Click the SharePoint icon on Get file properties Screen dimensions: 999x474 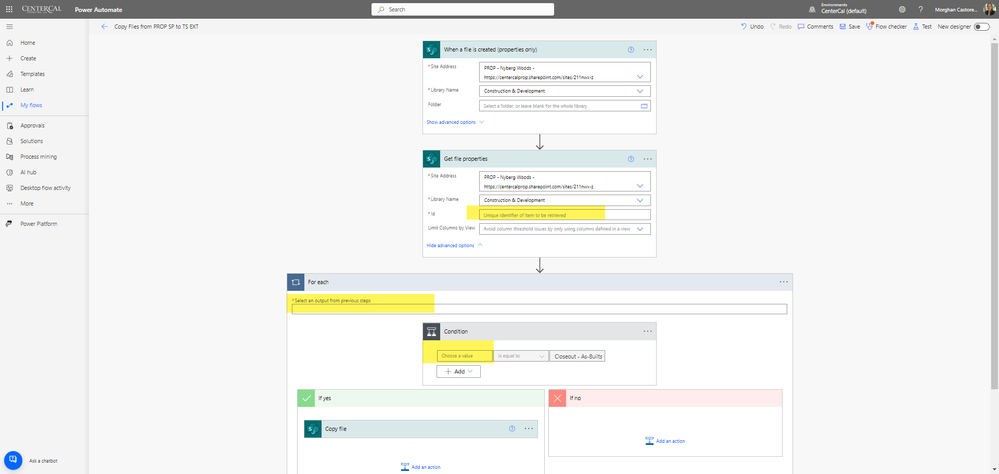431,159
